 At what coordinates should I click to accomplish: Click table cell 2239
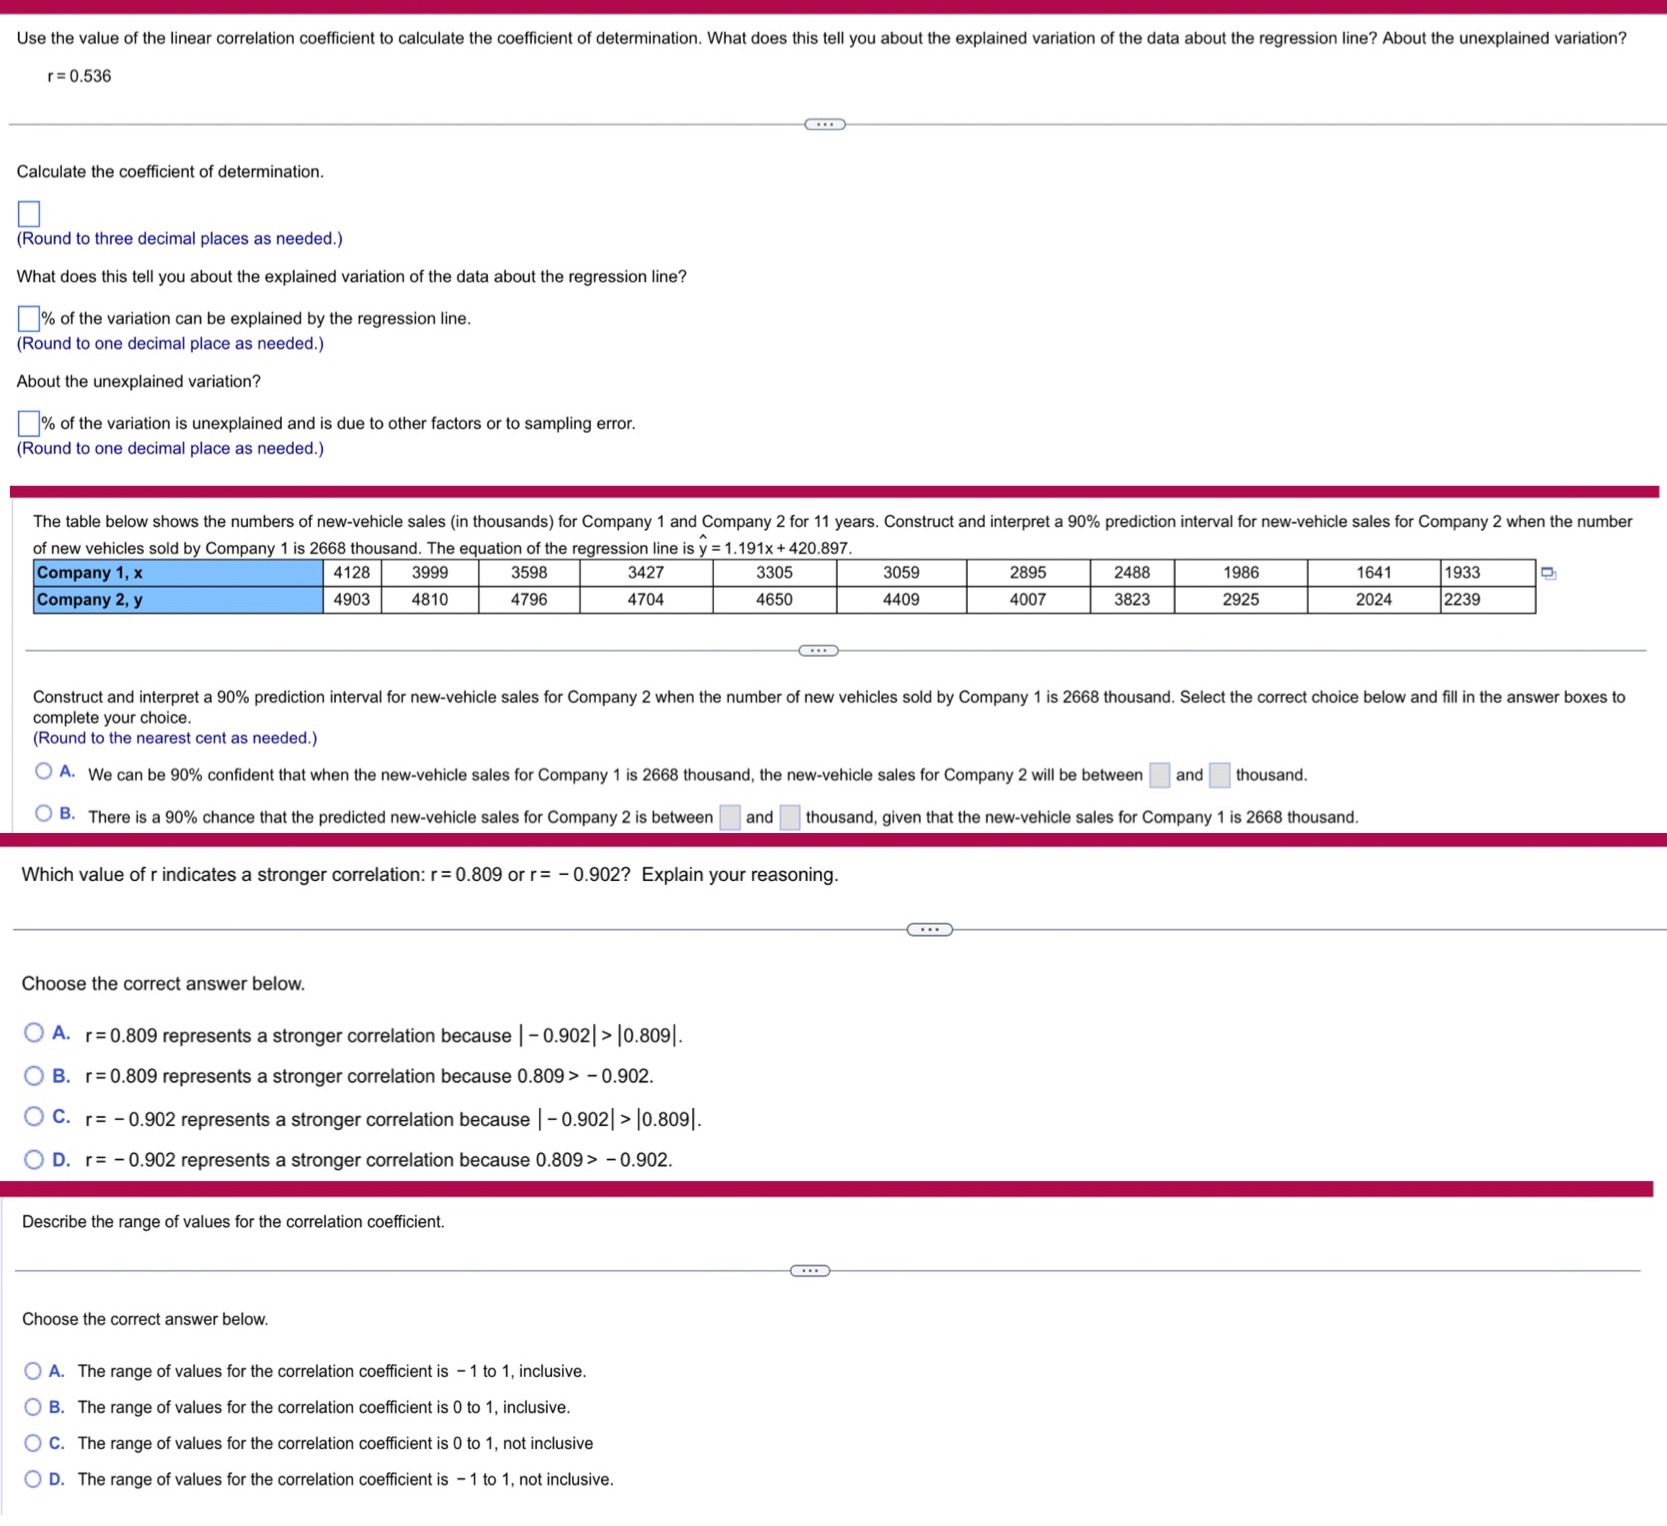coord(1488,600)
